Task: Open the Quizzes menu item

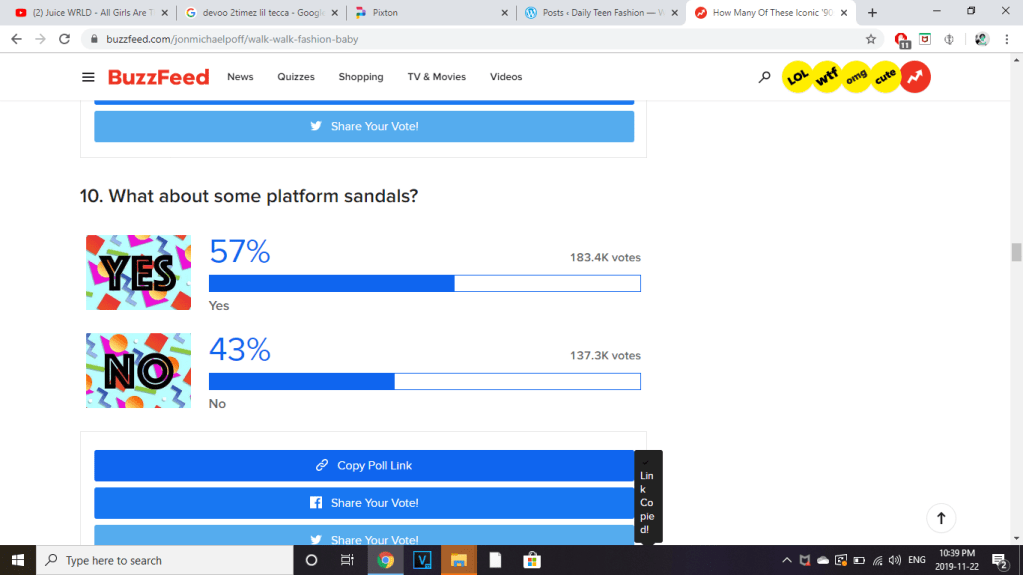Action: point(296,77)
